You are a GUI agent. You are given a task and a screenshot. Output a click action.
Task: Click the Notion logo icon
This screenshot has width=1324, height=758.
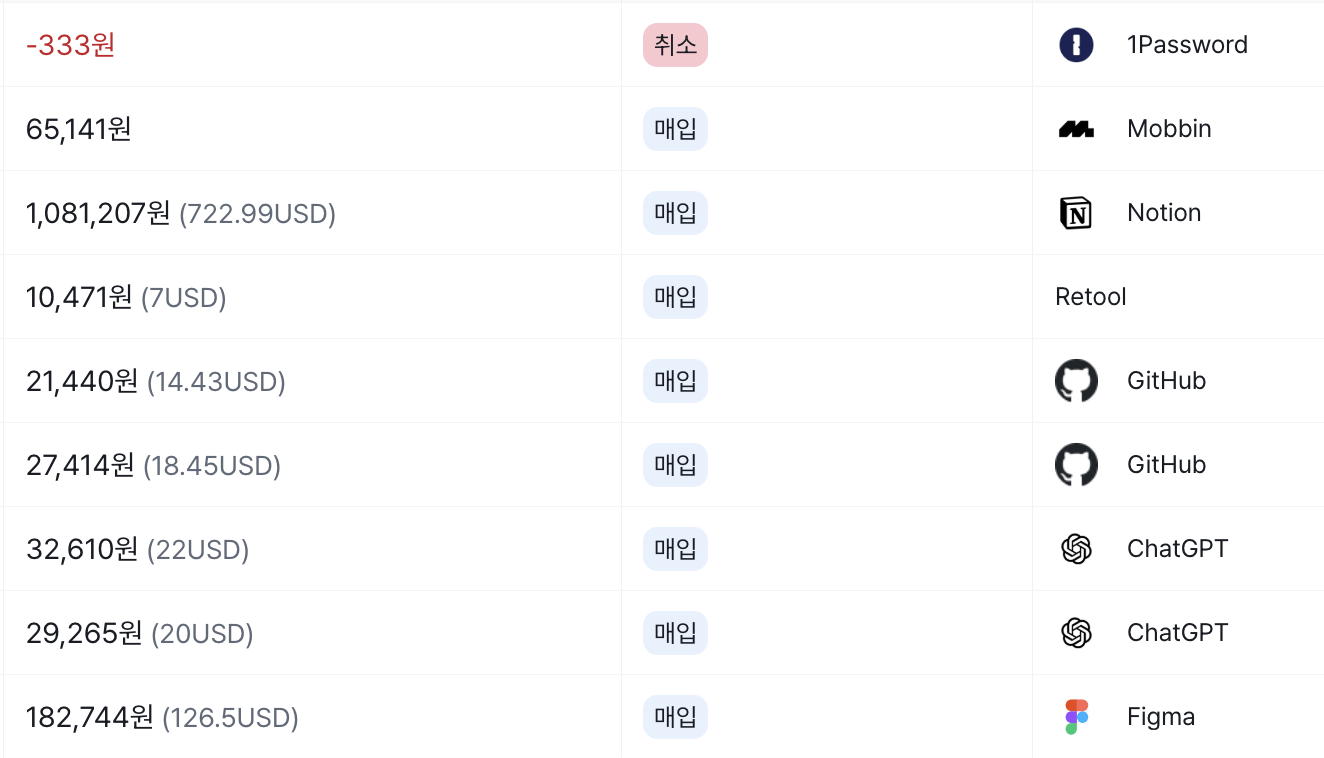pyautogui.click(x=1076, y=213)
